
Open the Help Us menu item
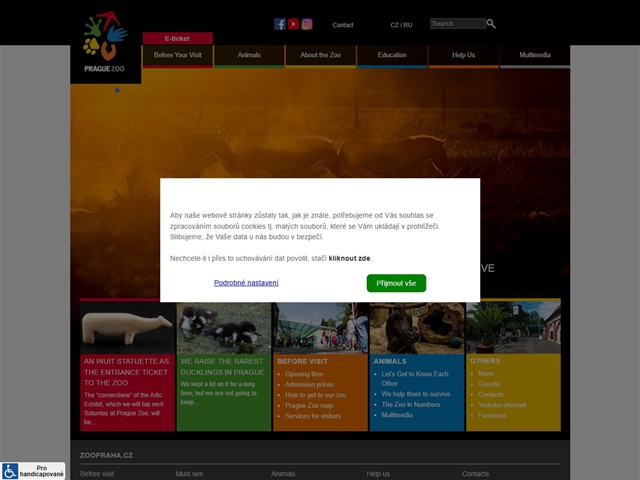(x=463, y=56)
